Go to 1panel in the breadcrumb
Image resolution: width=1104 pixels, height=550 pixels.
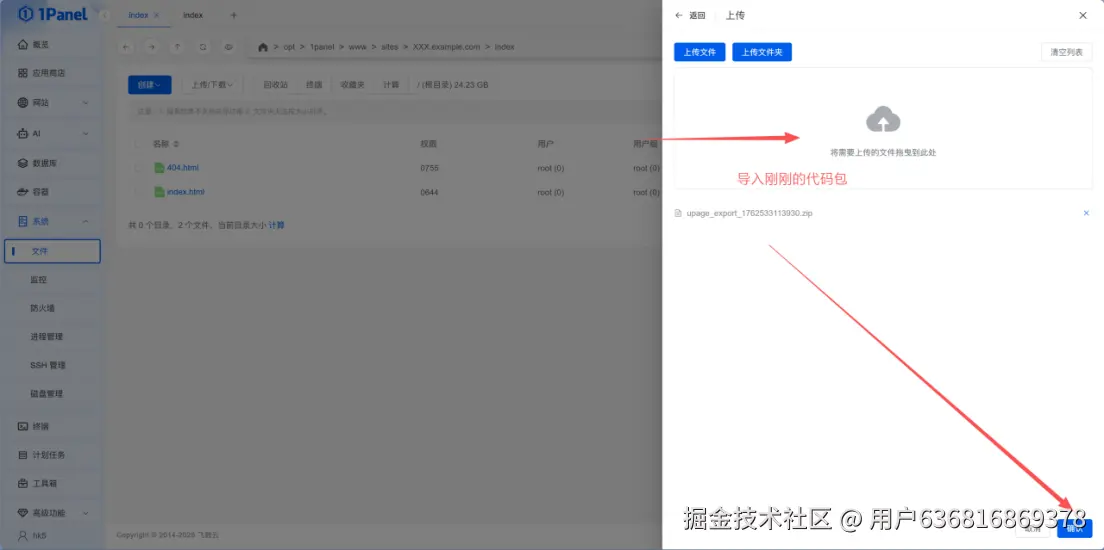[x=322, y=47]
